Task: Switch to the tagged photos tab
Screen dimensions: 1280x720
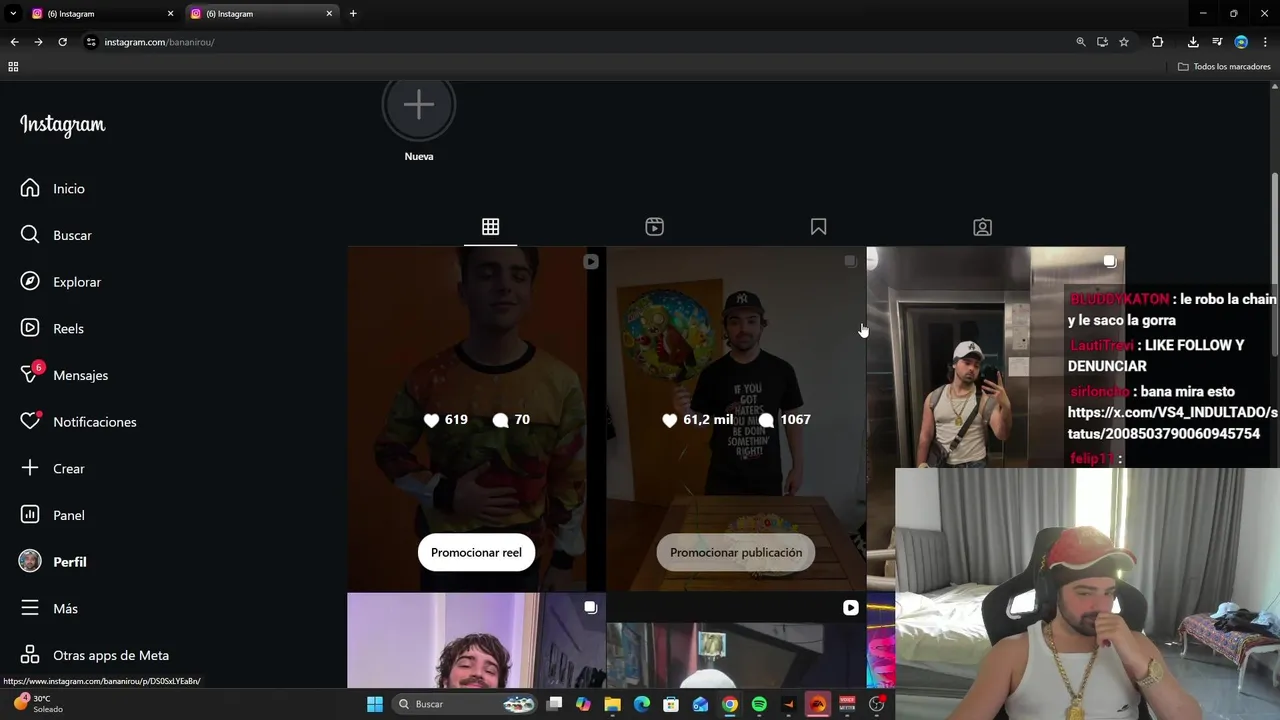Action: [x=982, y=227]
